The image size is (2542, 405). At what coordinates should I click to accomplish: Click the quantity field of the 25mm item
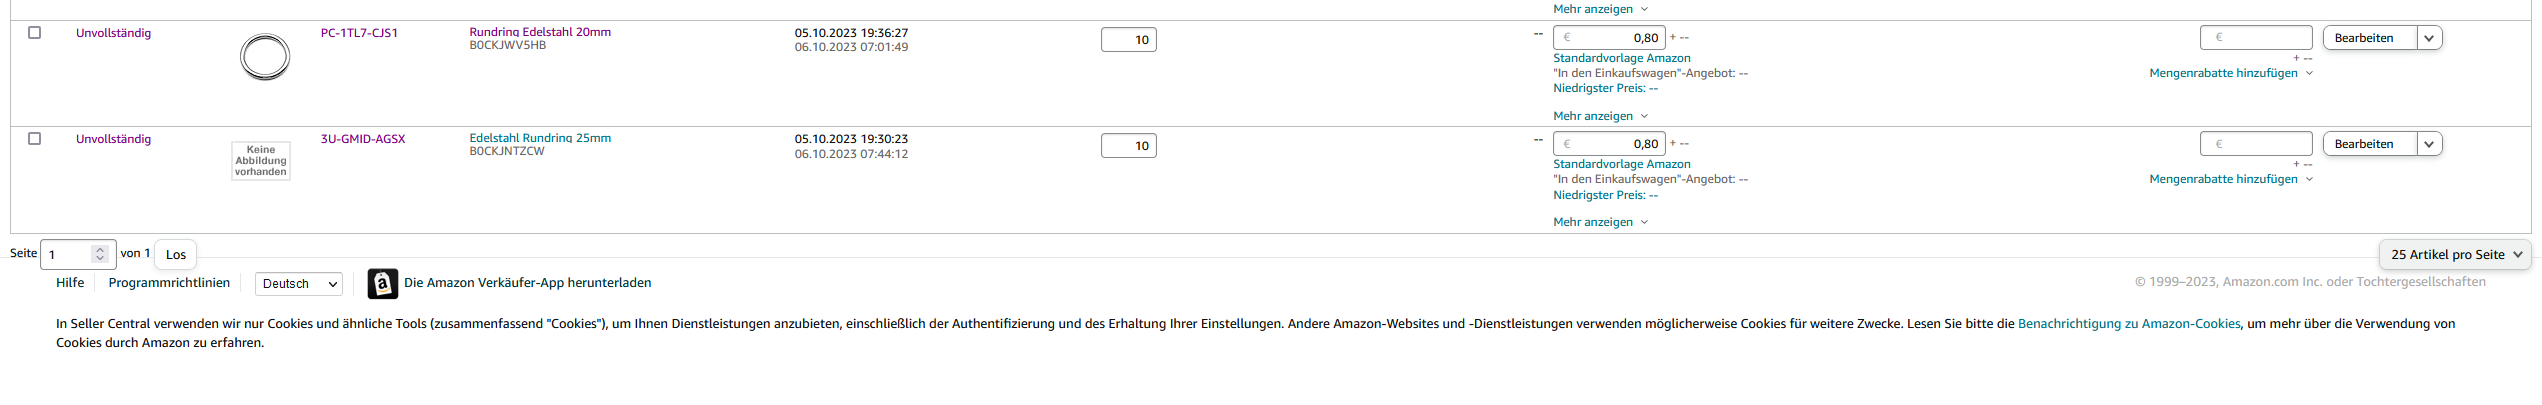1128,146
